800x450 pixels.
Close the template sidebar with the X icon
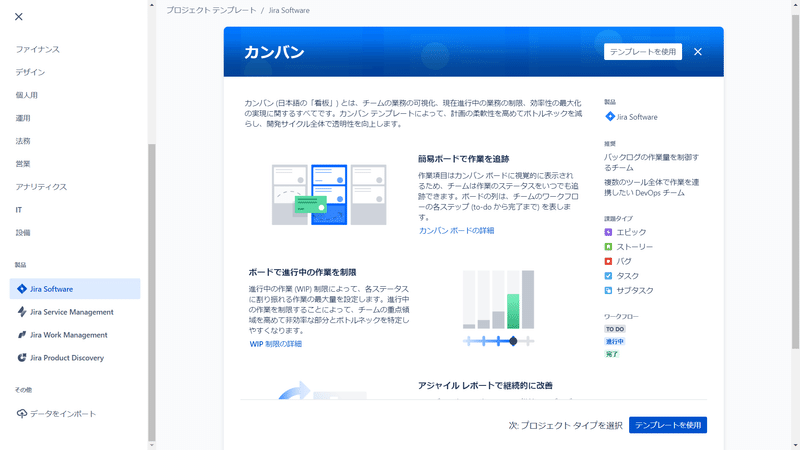[x=19, y=17]
